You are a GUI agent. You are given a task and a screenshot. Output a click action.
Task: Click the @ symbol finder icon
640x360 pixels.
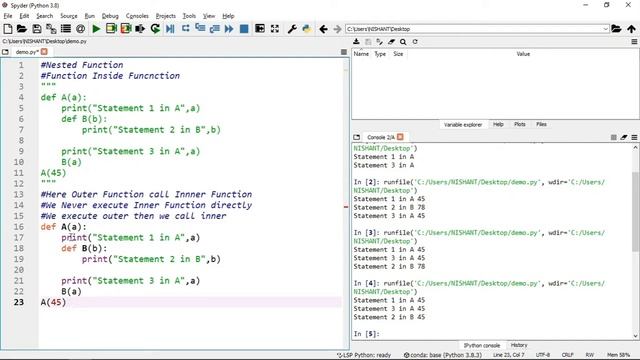(80, 29)
